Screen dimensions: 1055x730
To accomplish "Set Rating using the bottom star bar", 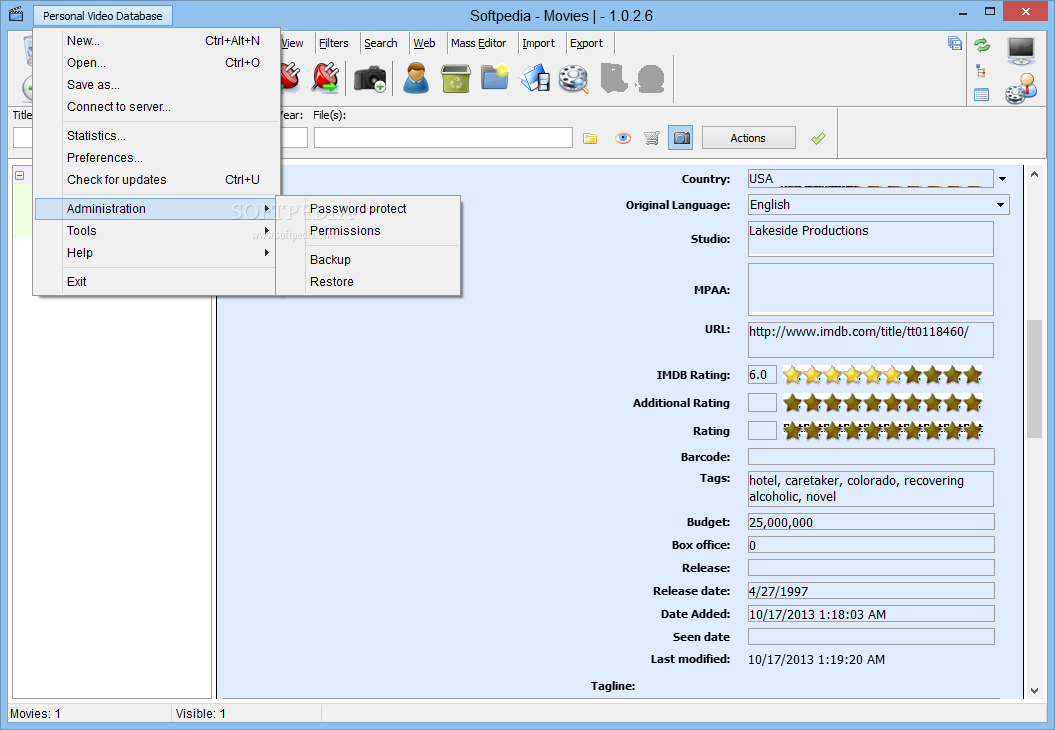I will pos(882,431).
